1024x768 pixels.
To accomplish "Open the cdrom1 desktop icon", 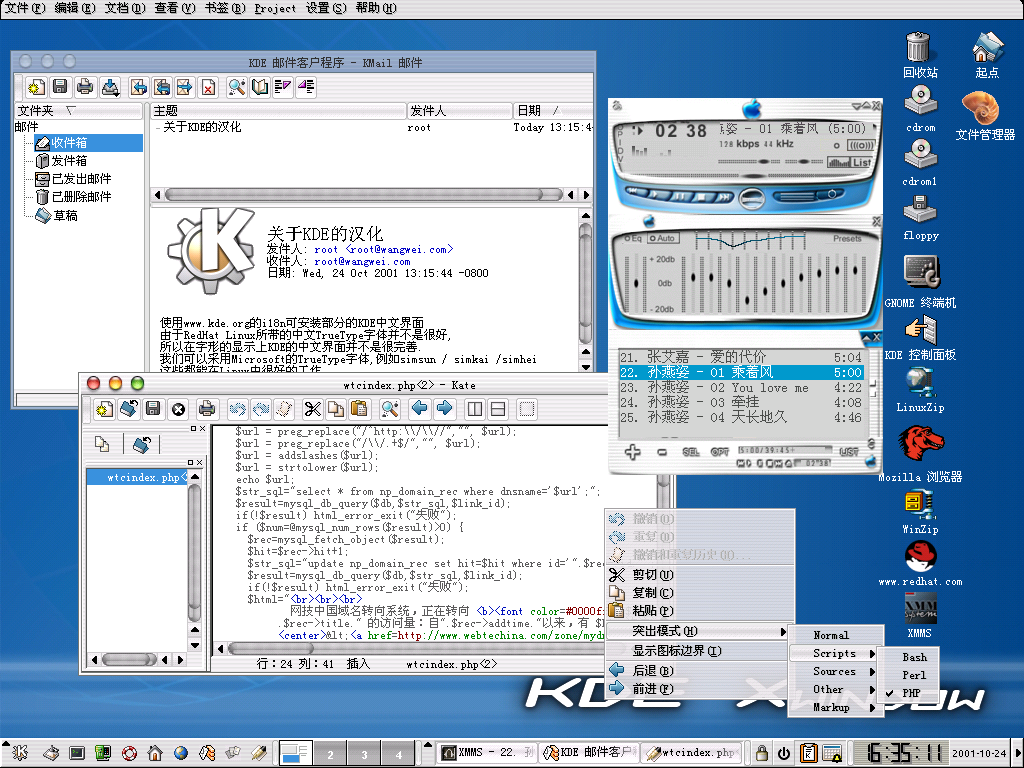I will (920, 162).
